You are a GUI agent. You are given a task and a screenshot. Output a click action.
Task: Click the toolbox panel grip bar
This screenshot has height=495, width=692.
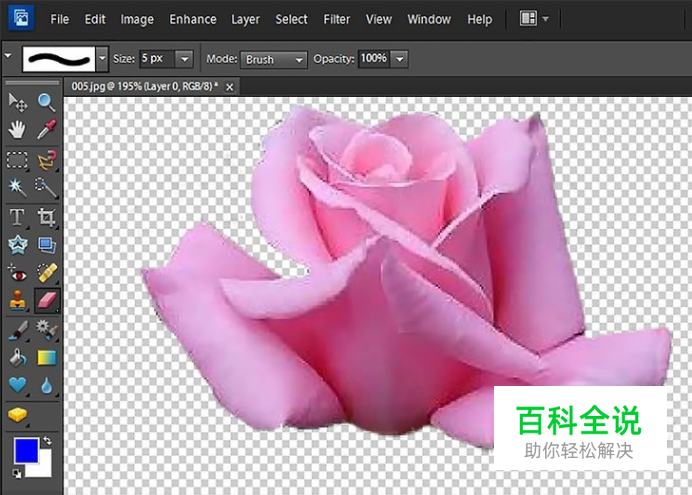[32, 82]
